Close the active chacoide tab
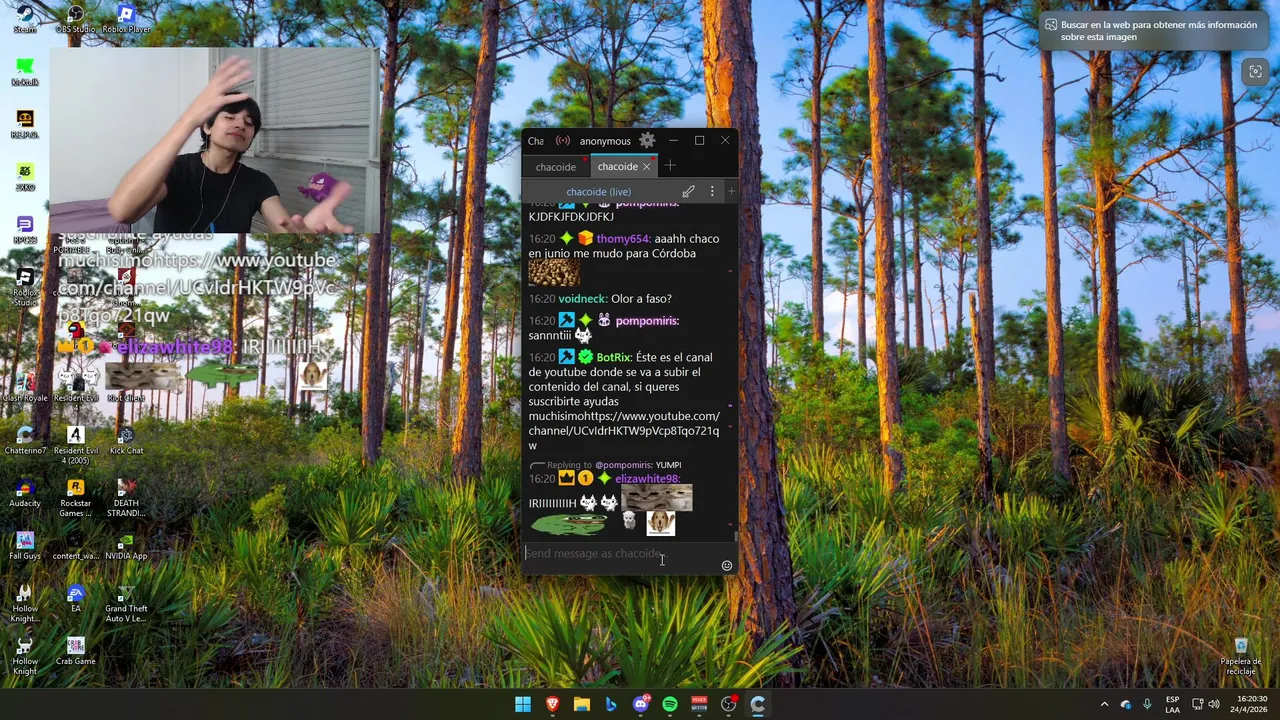 click(x=647, y=167)
